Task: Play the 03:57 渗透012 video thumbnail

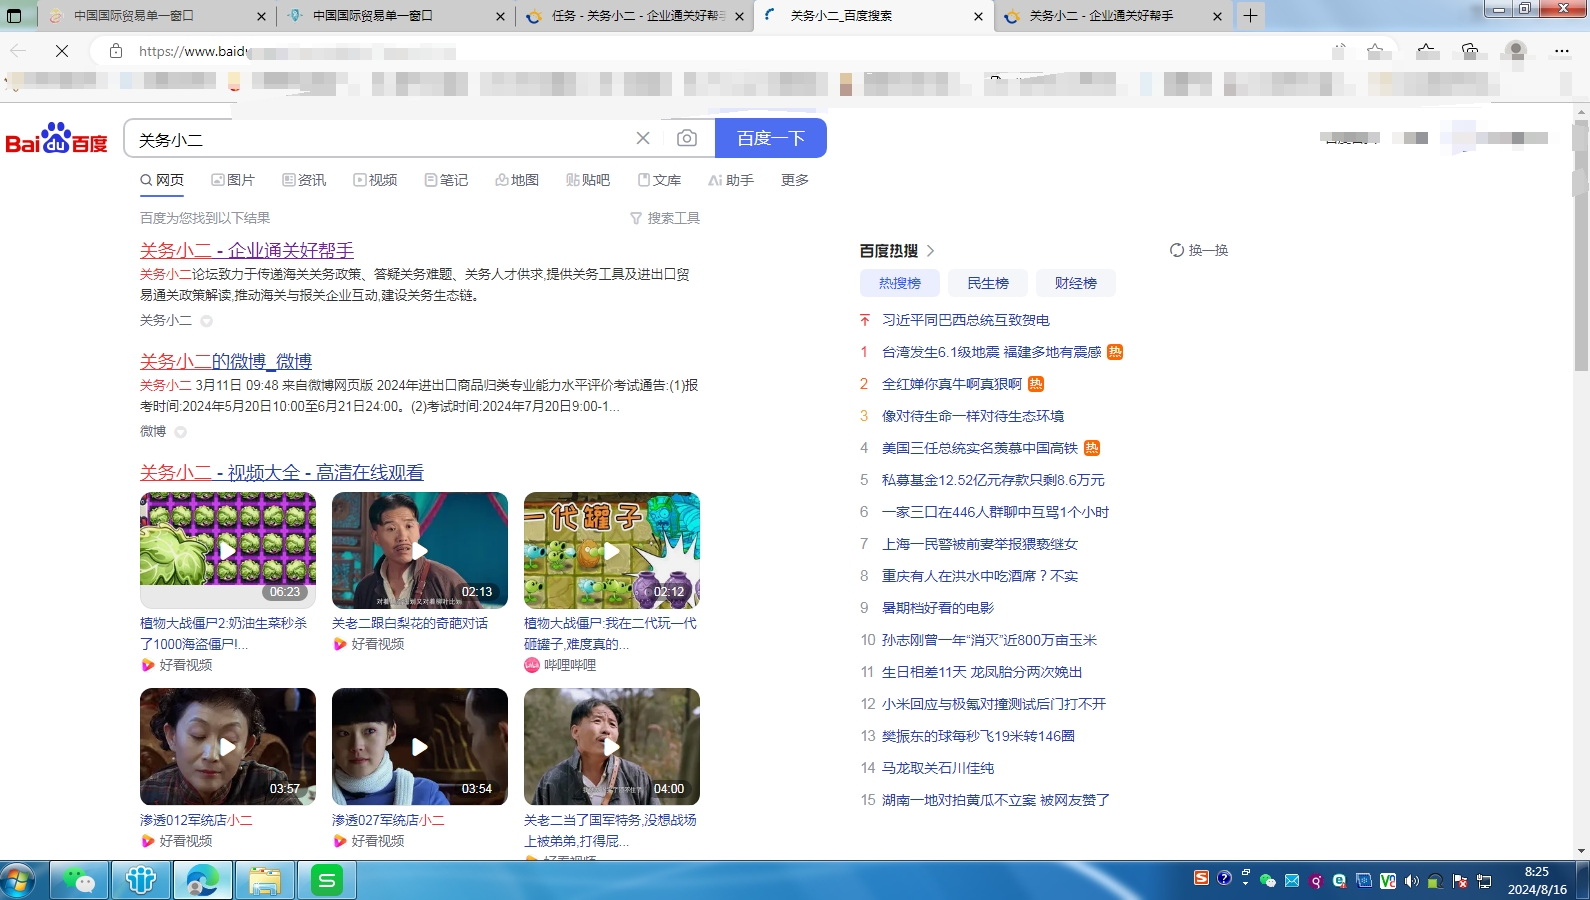Action: 228,746
